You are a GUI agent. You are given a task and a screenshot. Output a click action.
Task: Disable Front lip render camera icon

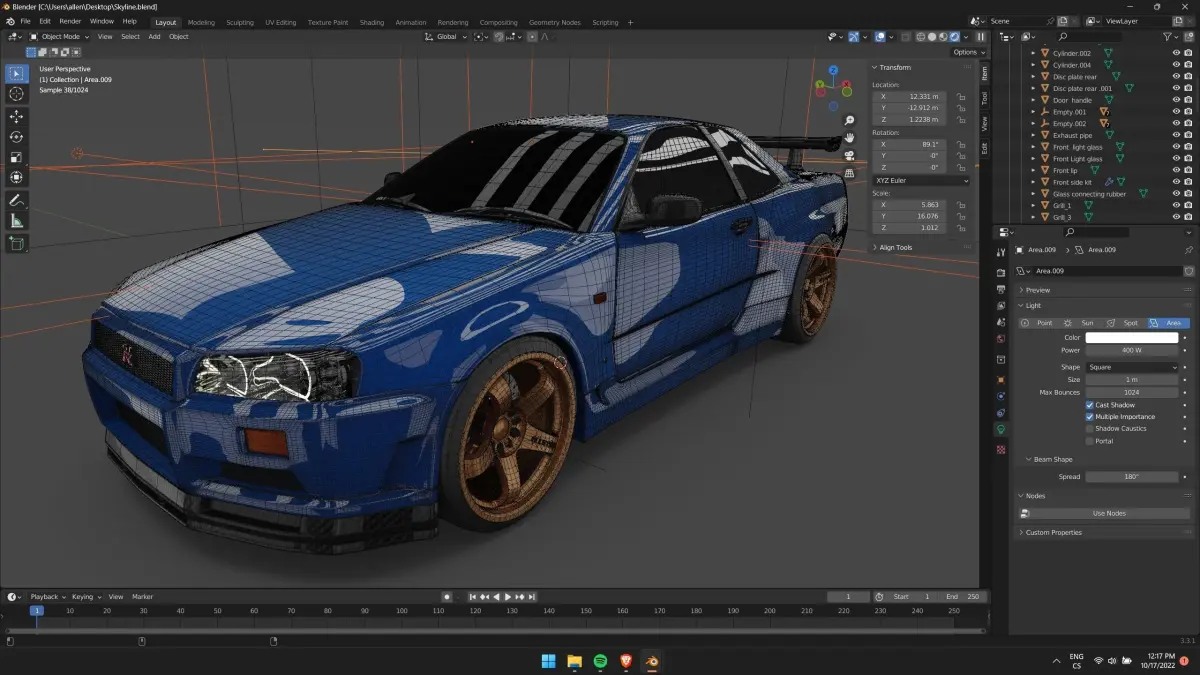click(1188, 170)
